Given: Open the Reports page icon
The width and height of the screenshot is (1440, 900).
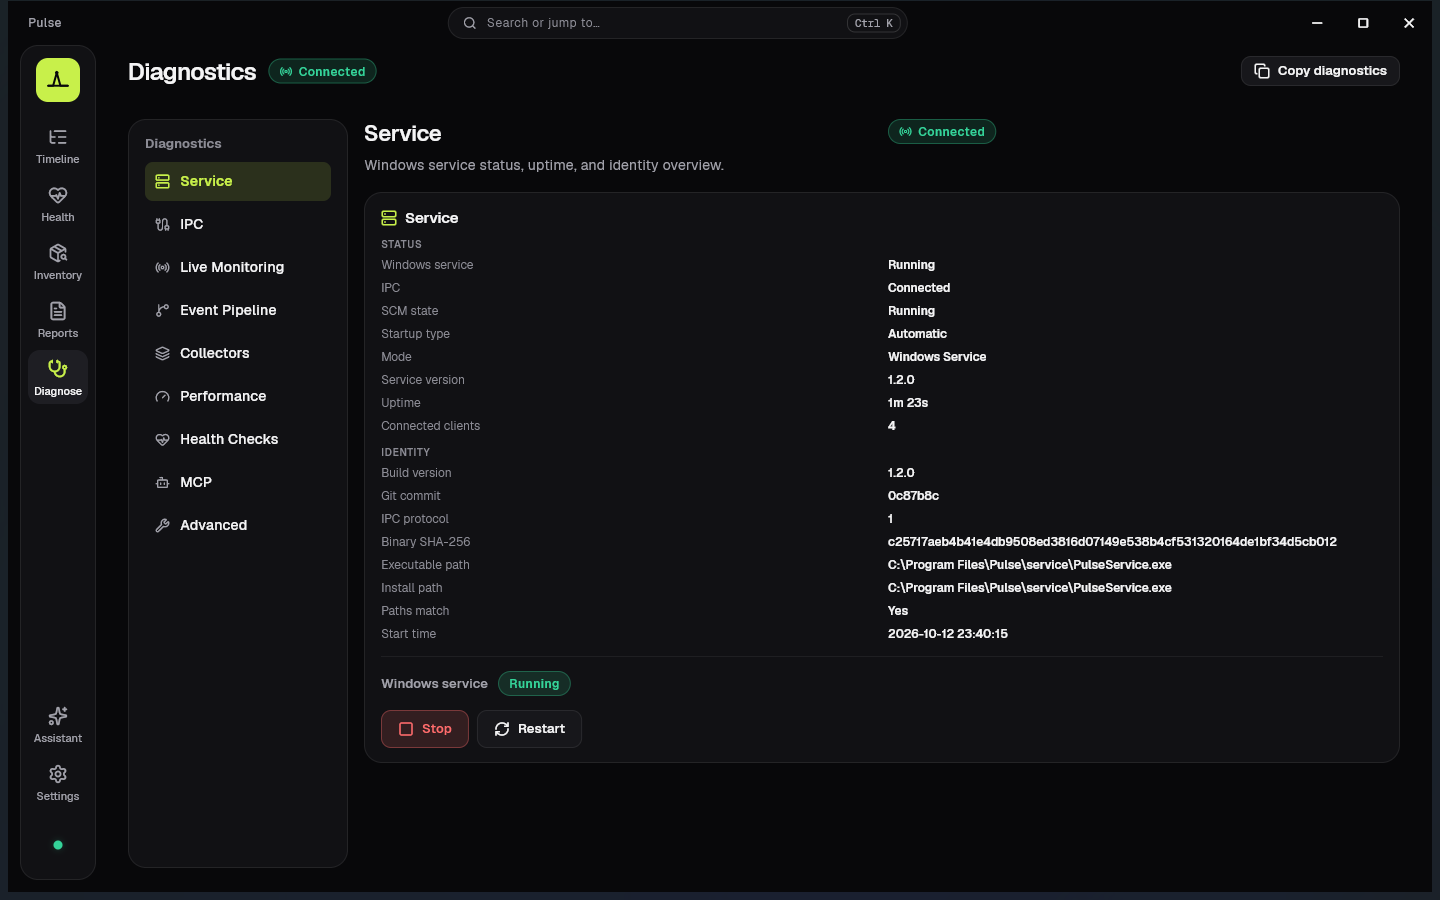Looking at the screenshot, I should [58, 311].
